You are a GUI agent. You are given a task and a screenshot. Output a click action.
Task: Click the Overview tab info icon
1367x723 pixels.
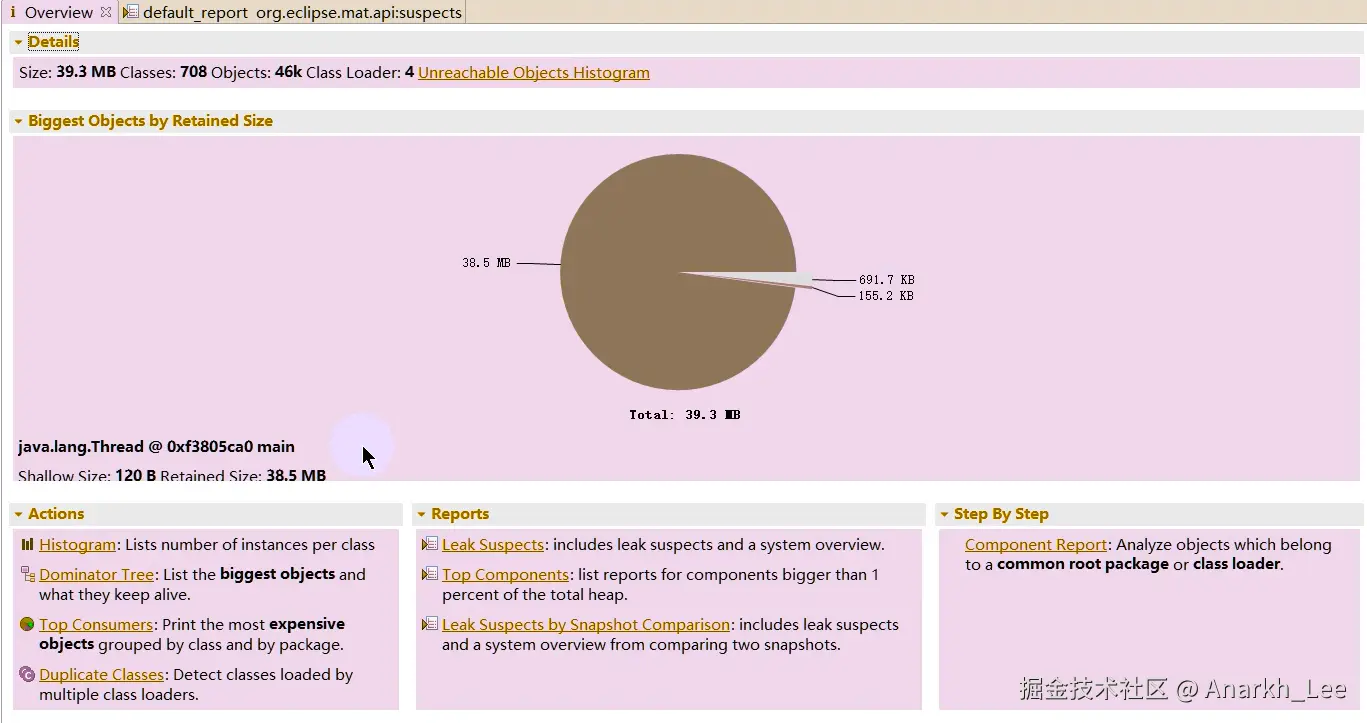coord(13,12)
